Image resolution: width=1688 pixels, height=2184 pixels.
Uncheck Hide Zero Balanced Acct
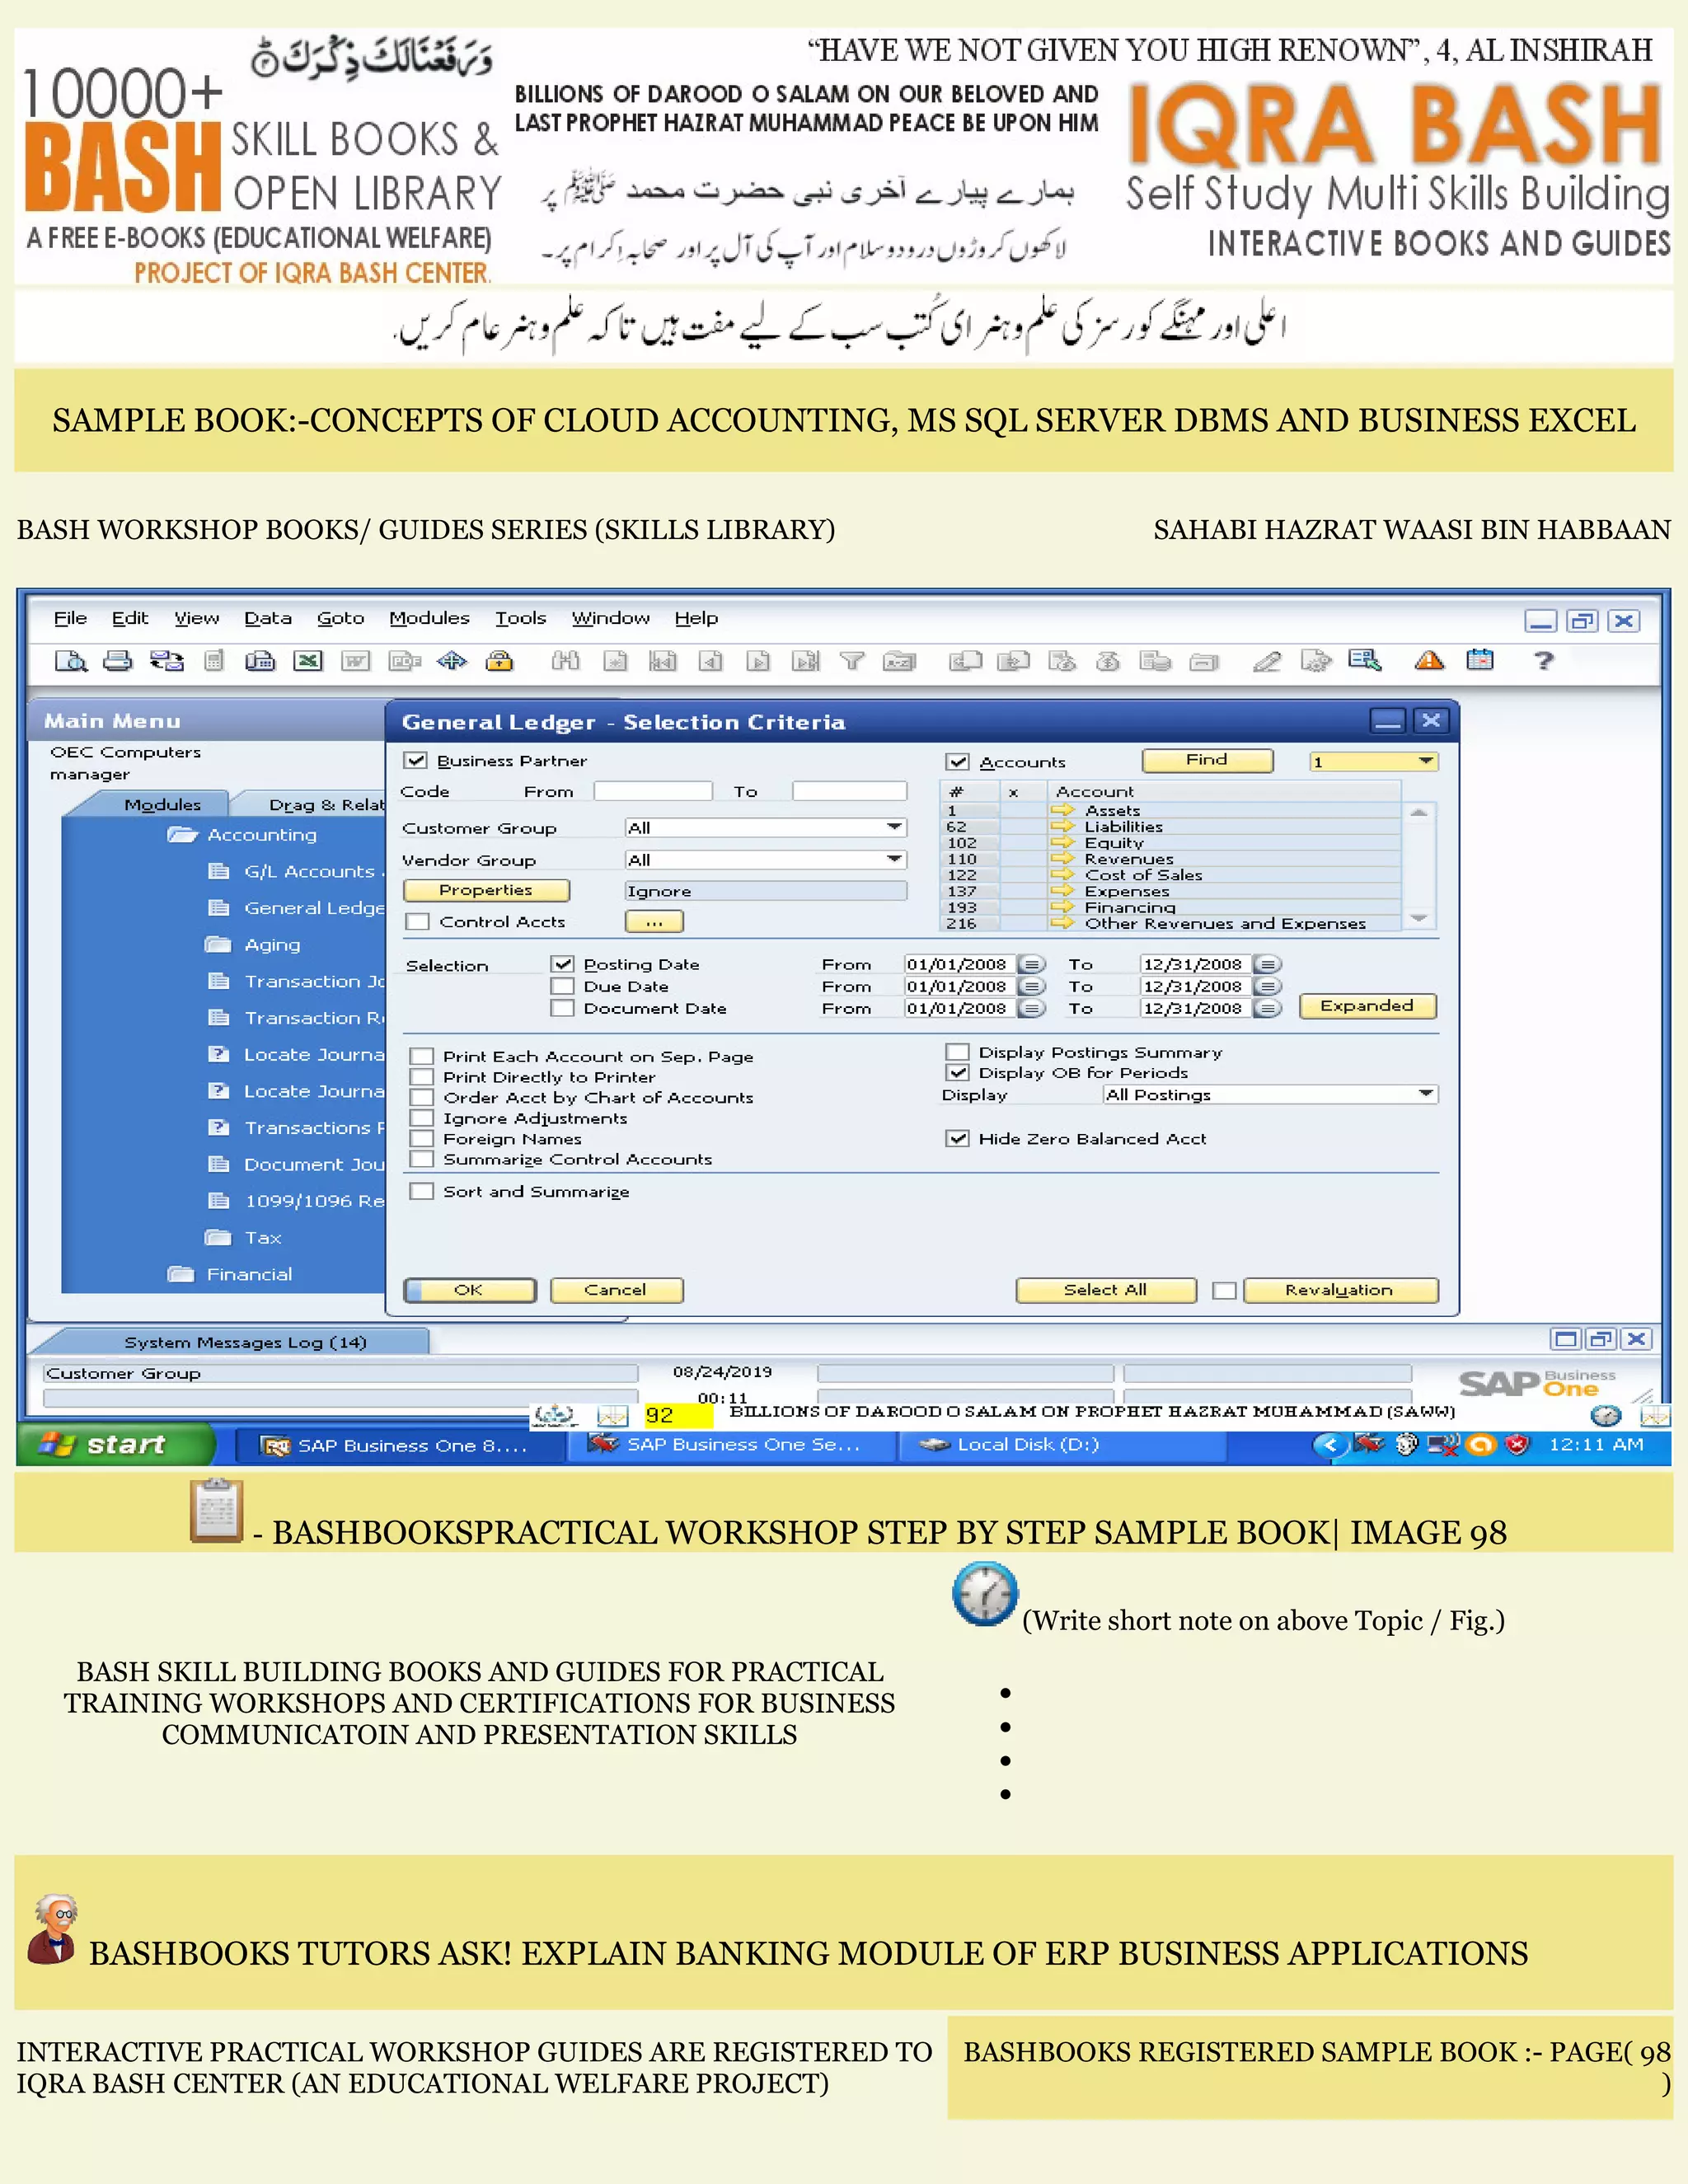click(958, 1138)
